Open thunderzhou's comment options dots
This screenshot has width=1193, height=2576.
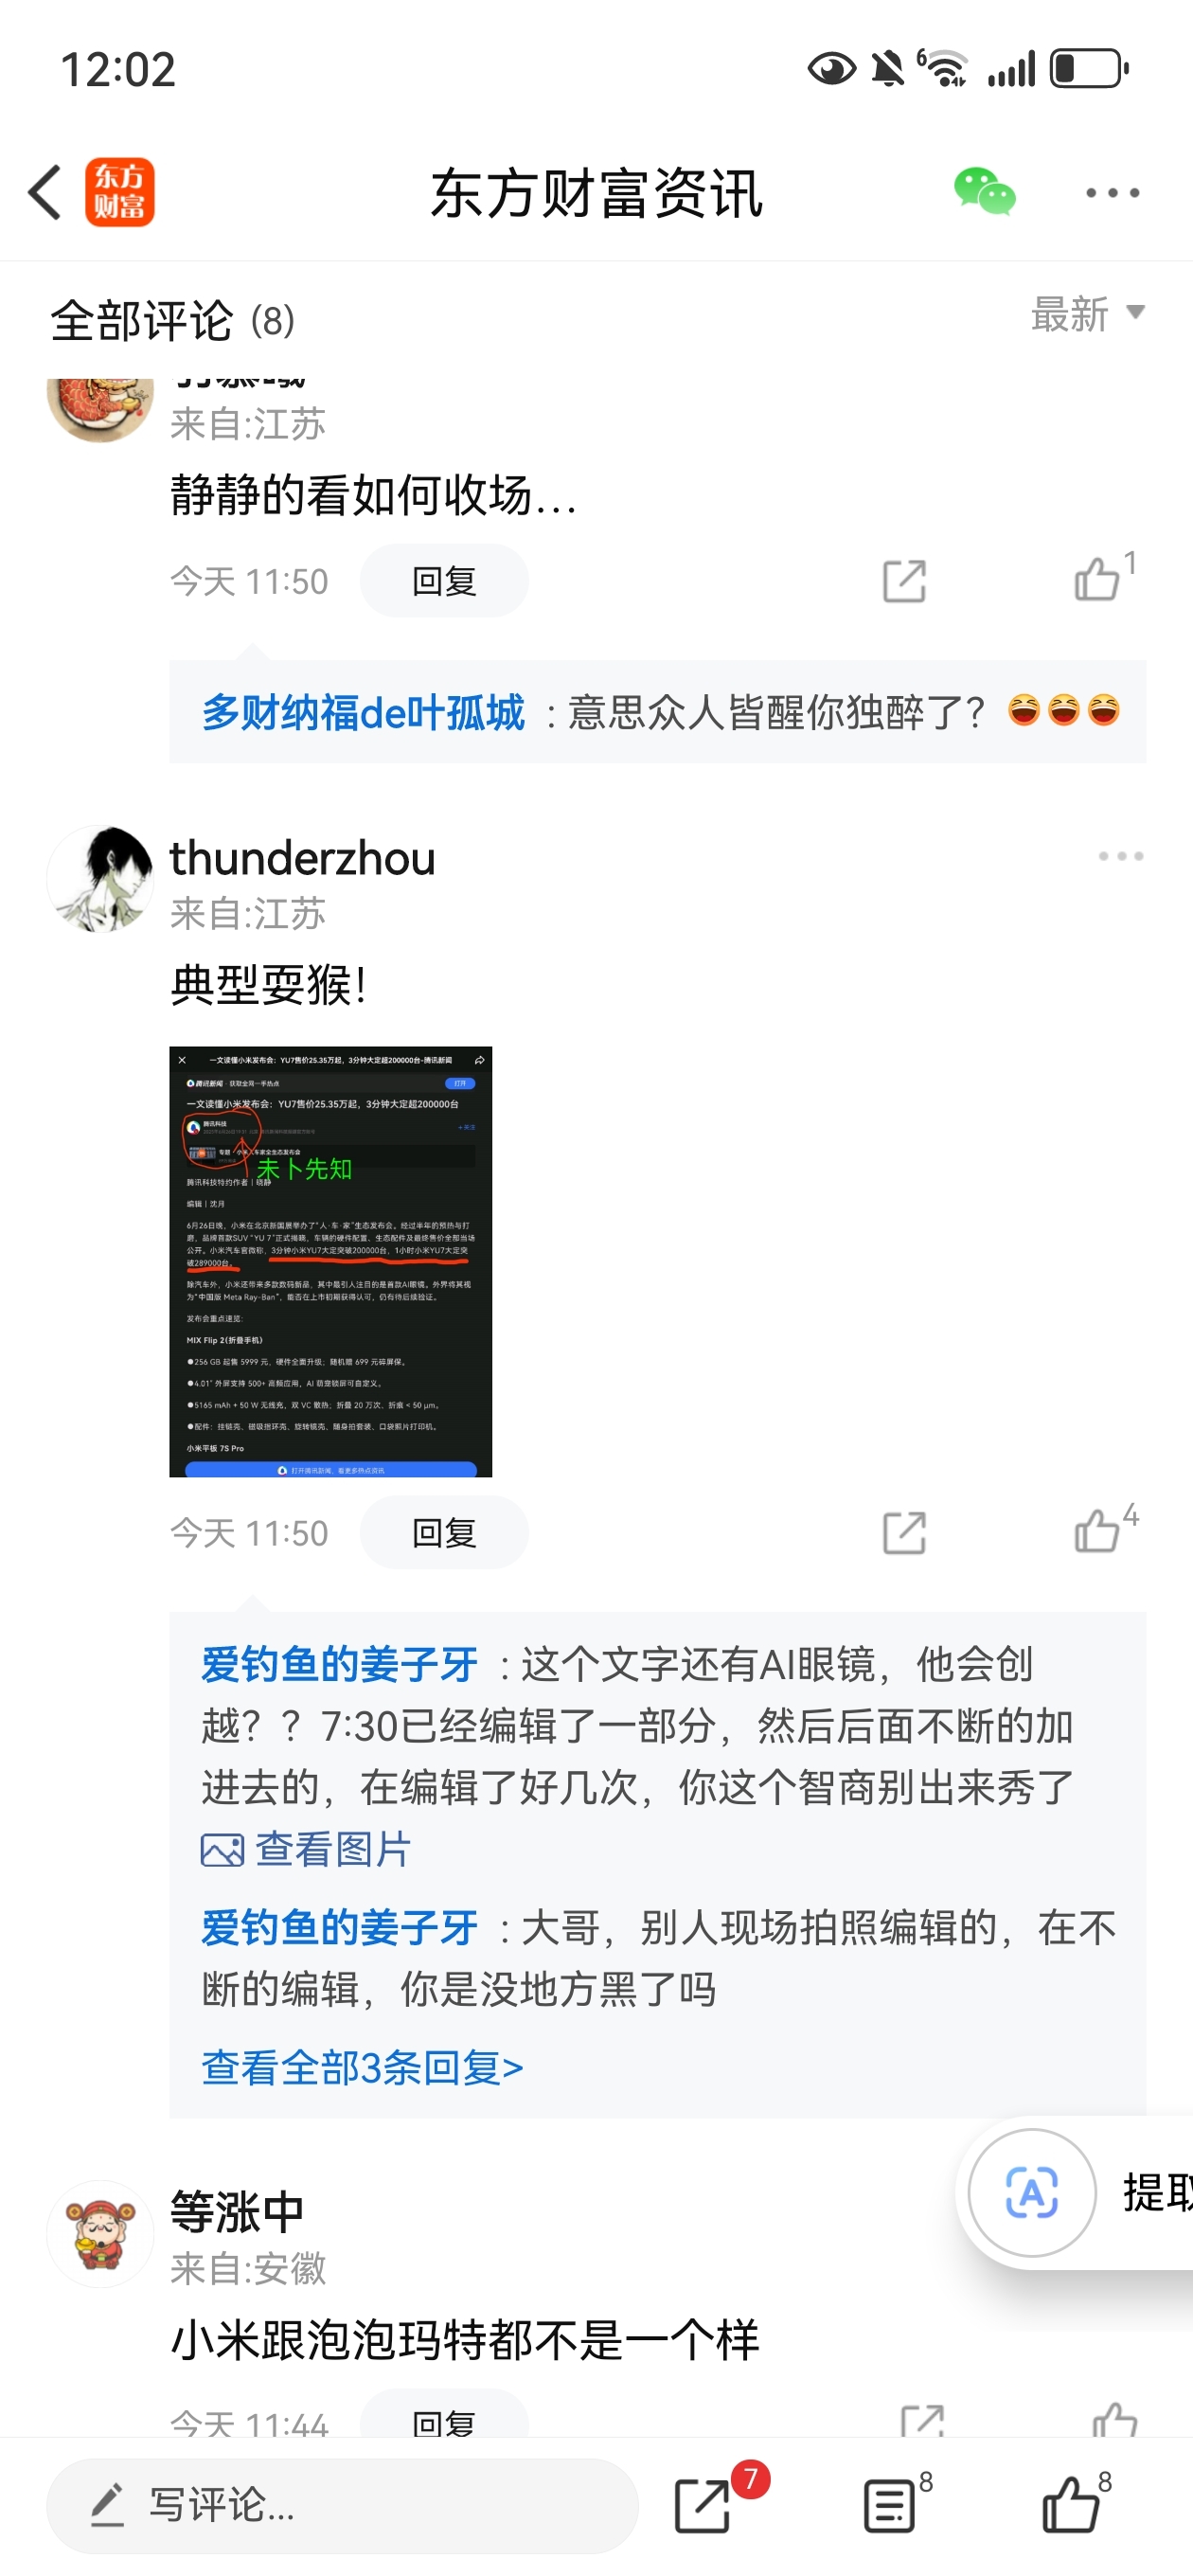[x=1120, y=856]
